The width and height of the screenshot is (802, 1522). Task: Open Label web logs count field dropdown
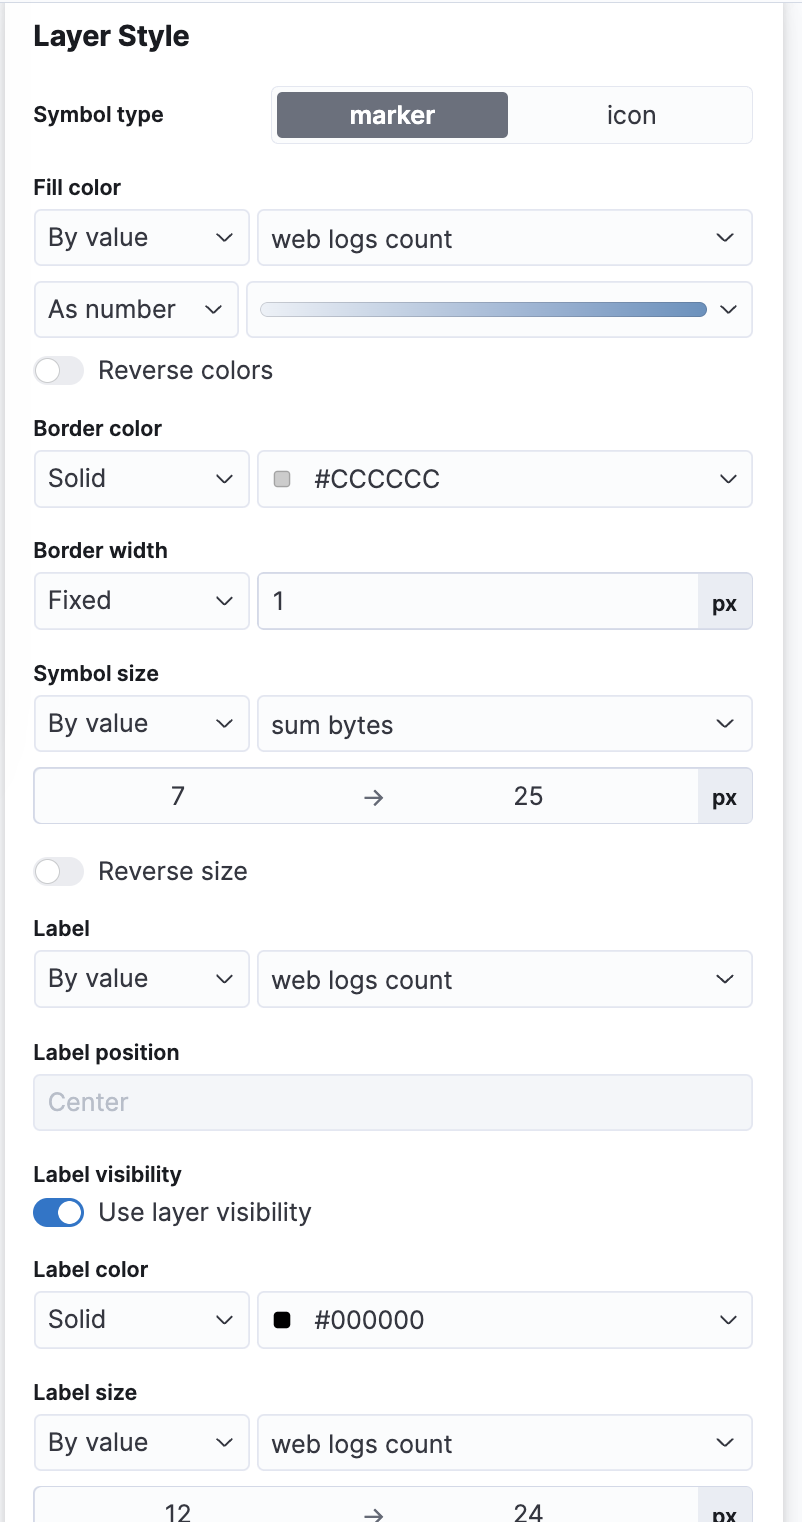point(505,979)
